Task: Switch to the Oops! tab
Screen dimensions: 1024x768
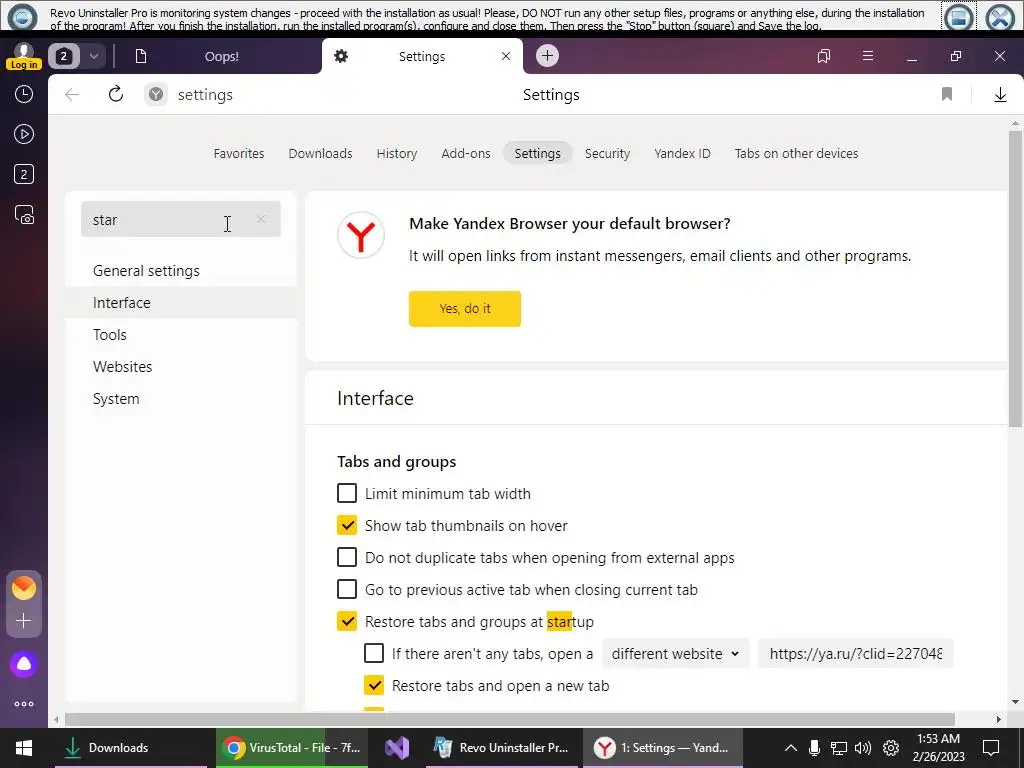Action: pos(221,56)
